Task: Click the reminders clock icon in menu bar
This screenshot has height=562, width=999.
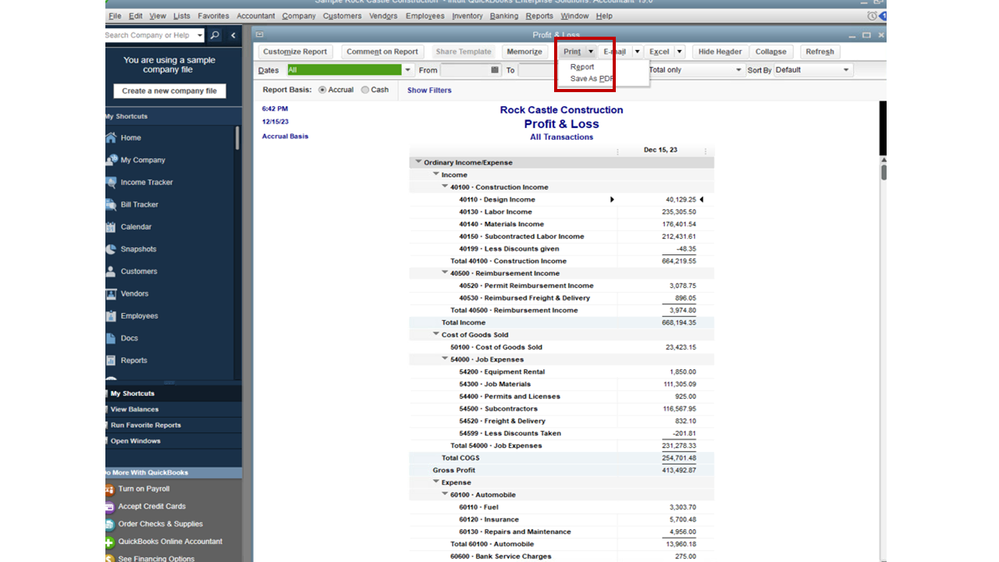Action: coord(872,16)
